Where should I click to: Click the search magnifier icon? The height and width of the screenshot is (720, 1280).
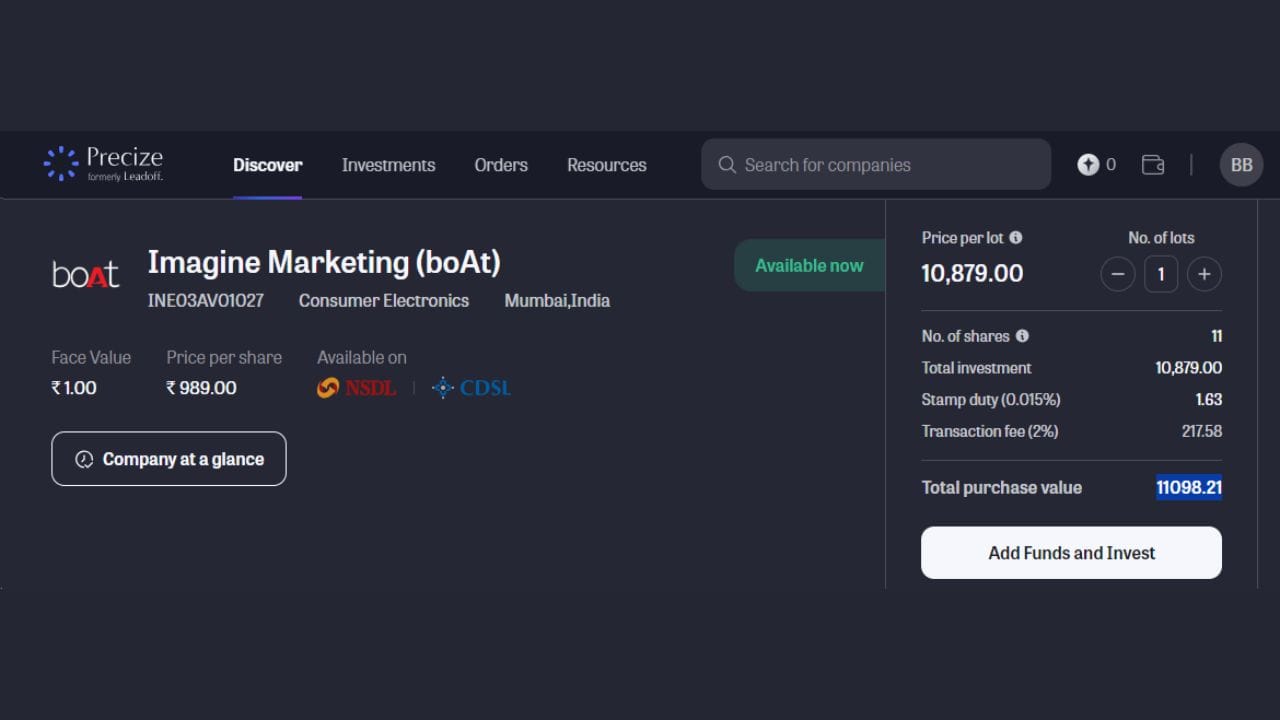tap(727, 165)
